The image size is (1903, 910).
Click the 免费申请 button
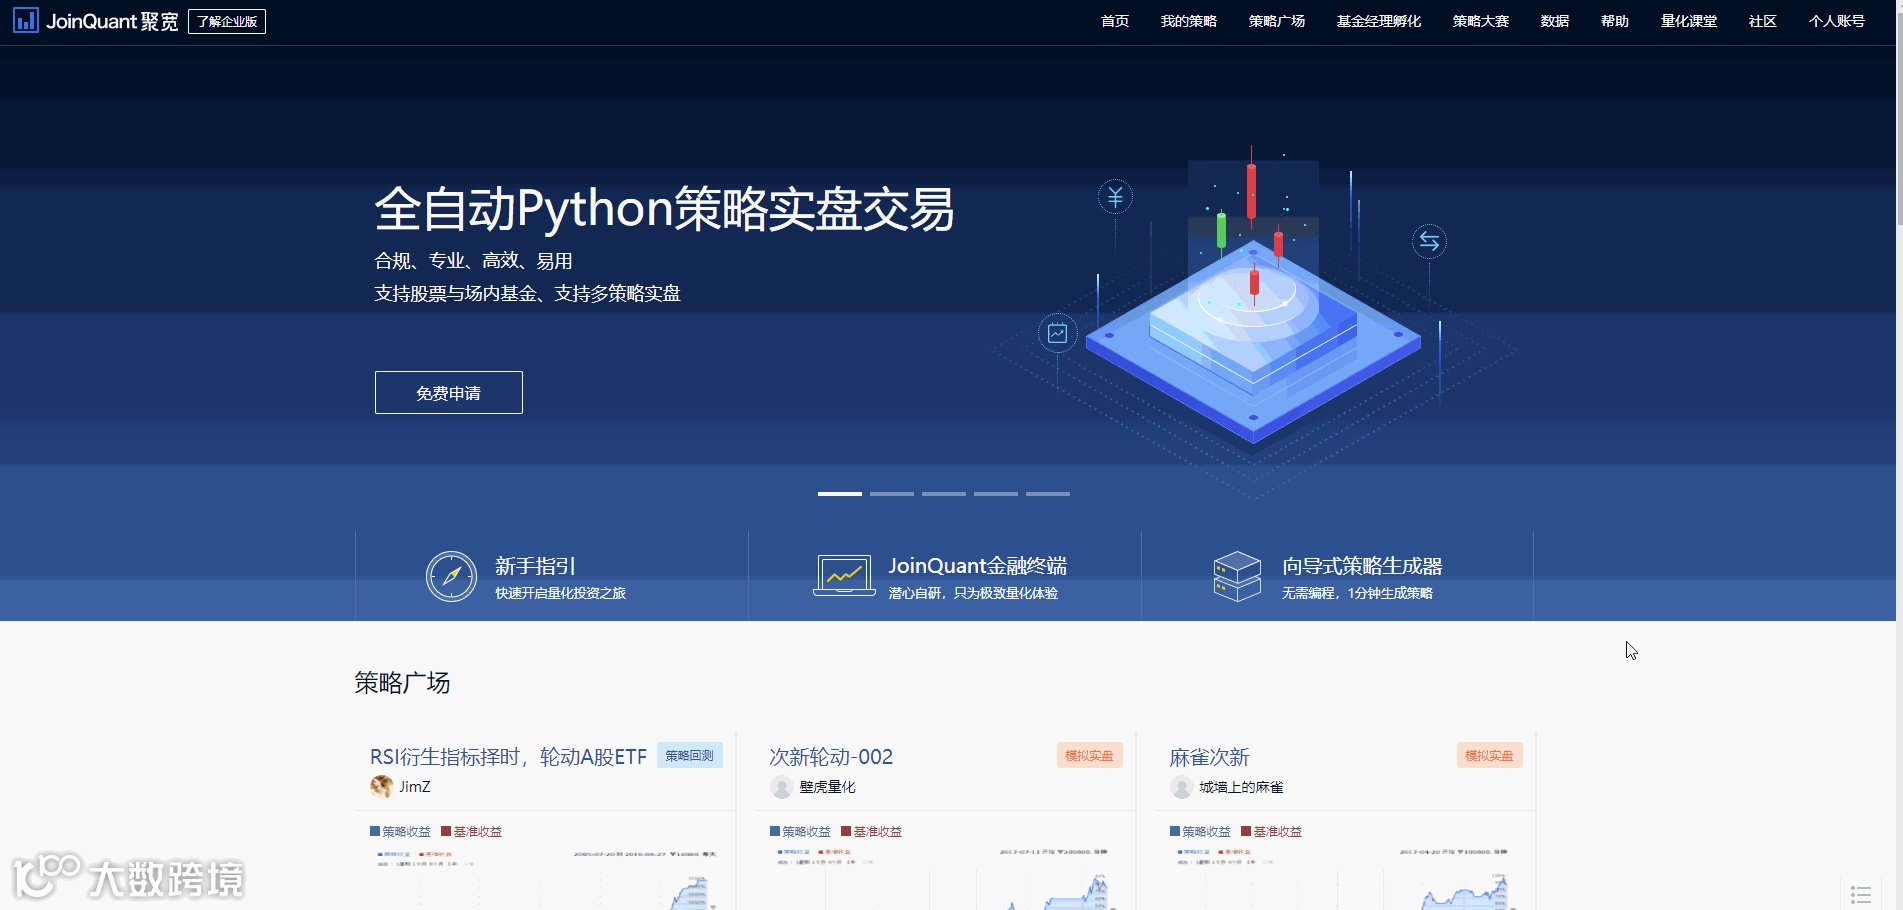click(x=449, y=393)
